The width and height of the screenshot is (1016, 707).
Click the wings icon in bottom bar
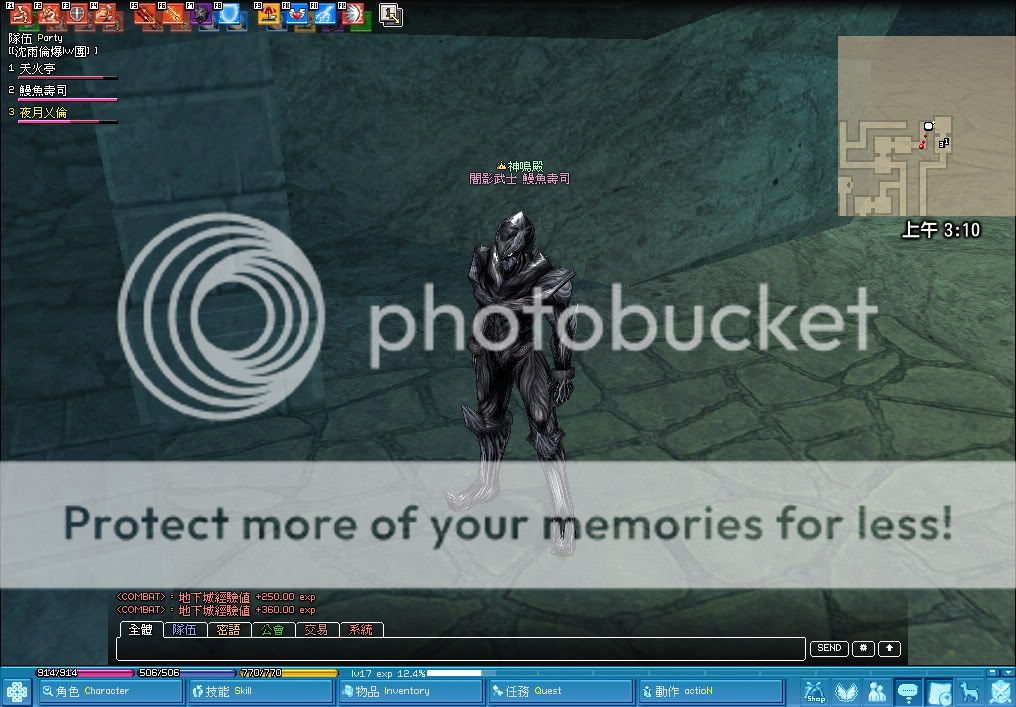(846, 691)
